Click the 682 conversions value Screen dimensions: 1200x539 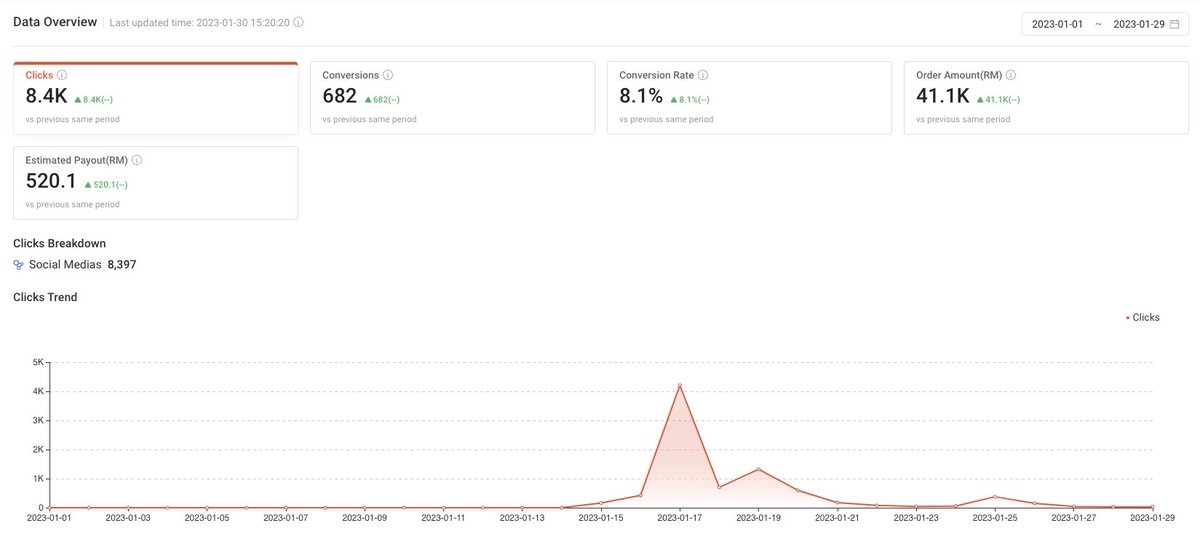340,96
